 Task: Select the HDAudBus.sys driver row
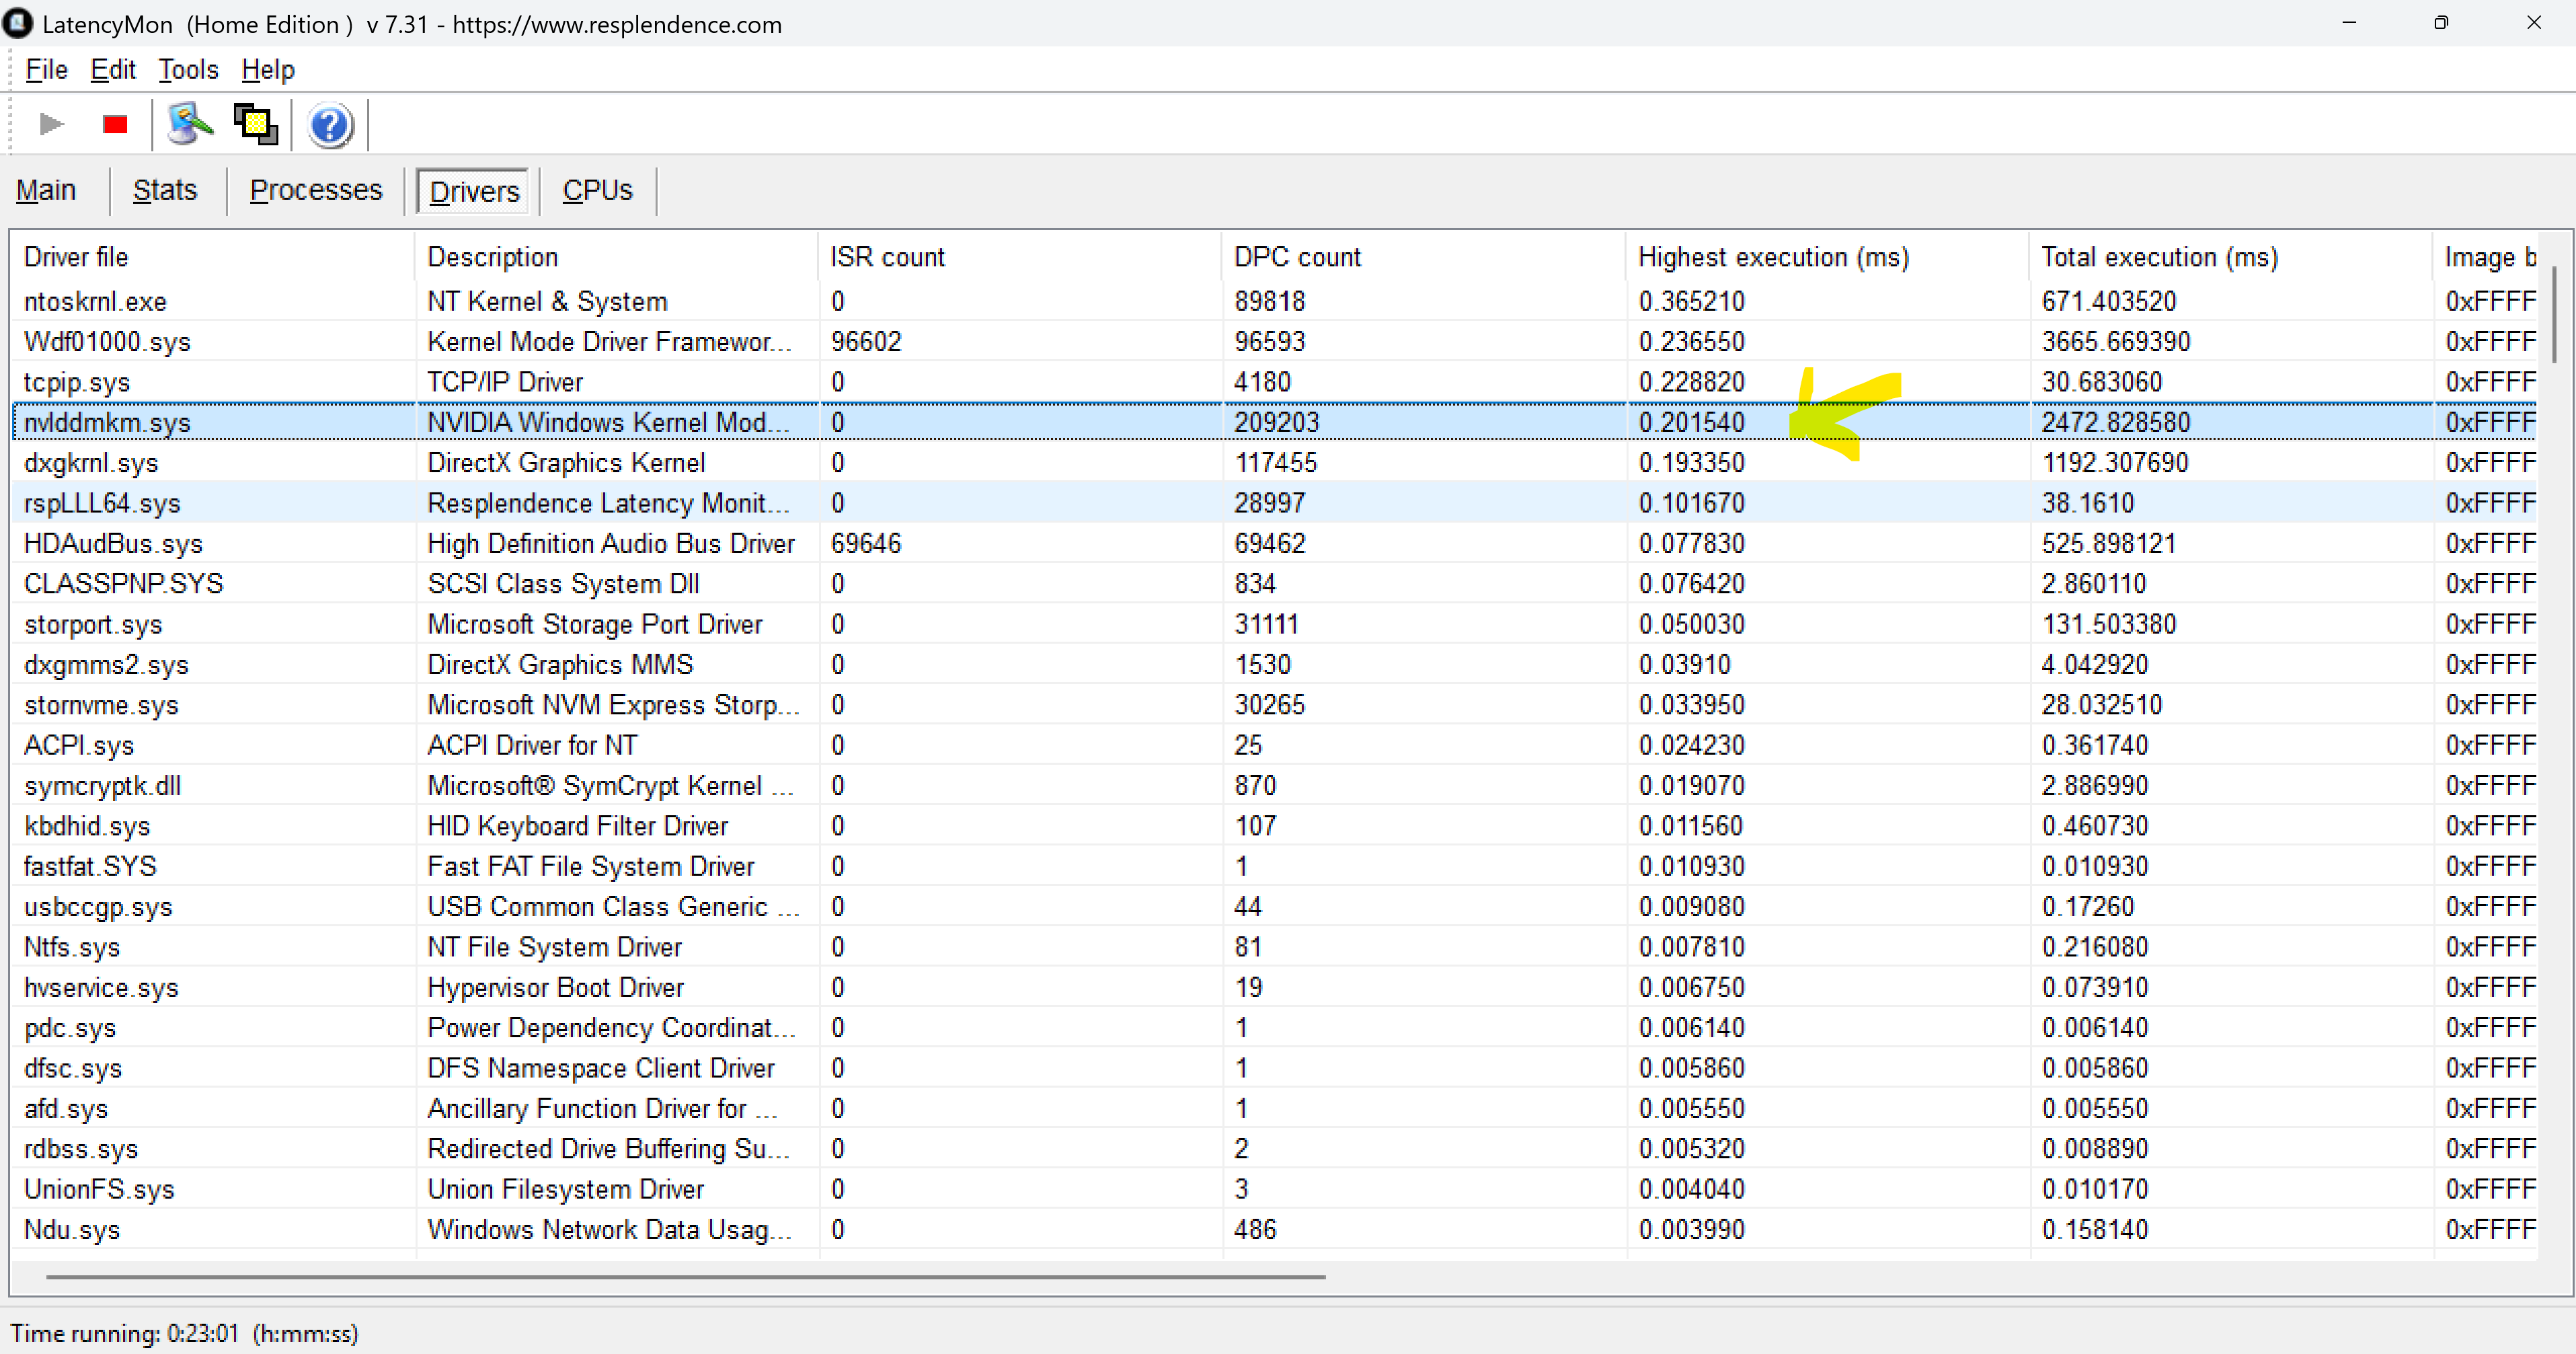113,543
